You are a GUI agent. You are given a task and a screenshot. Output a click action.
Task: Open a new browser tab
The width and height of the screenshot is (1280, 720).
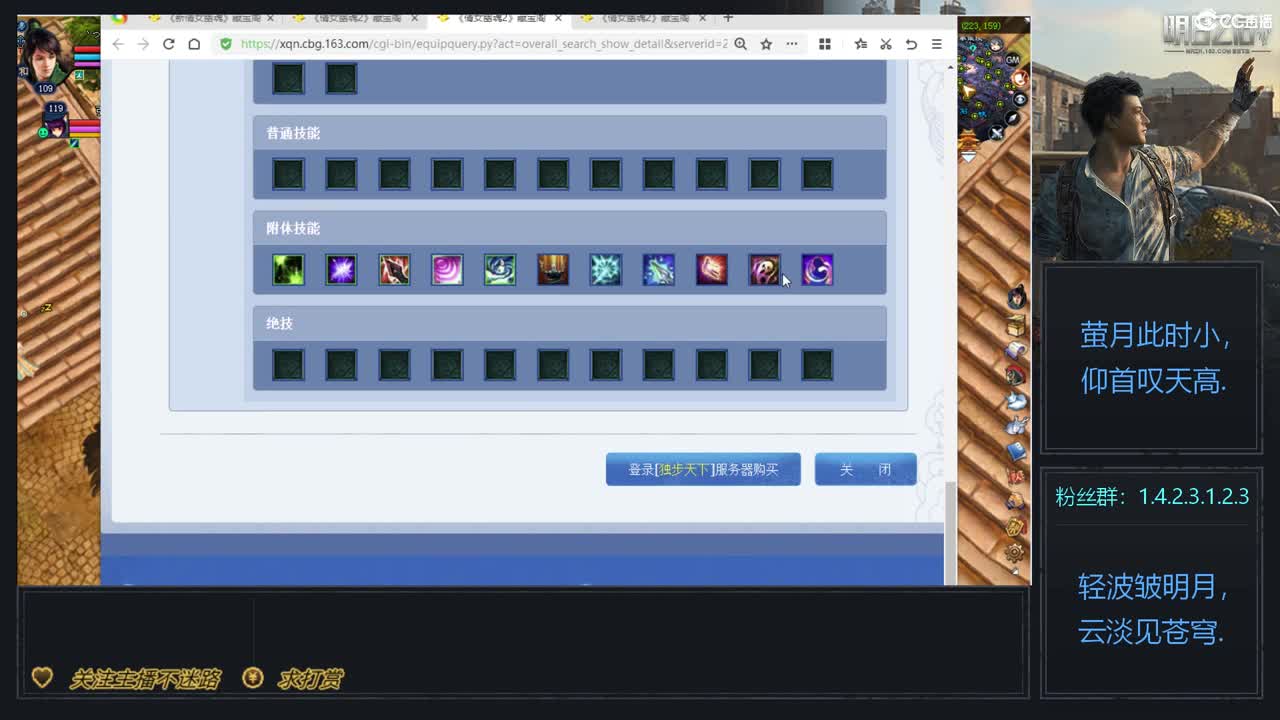coord(728,18)
